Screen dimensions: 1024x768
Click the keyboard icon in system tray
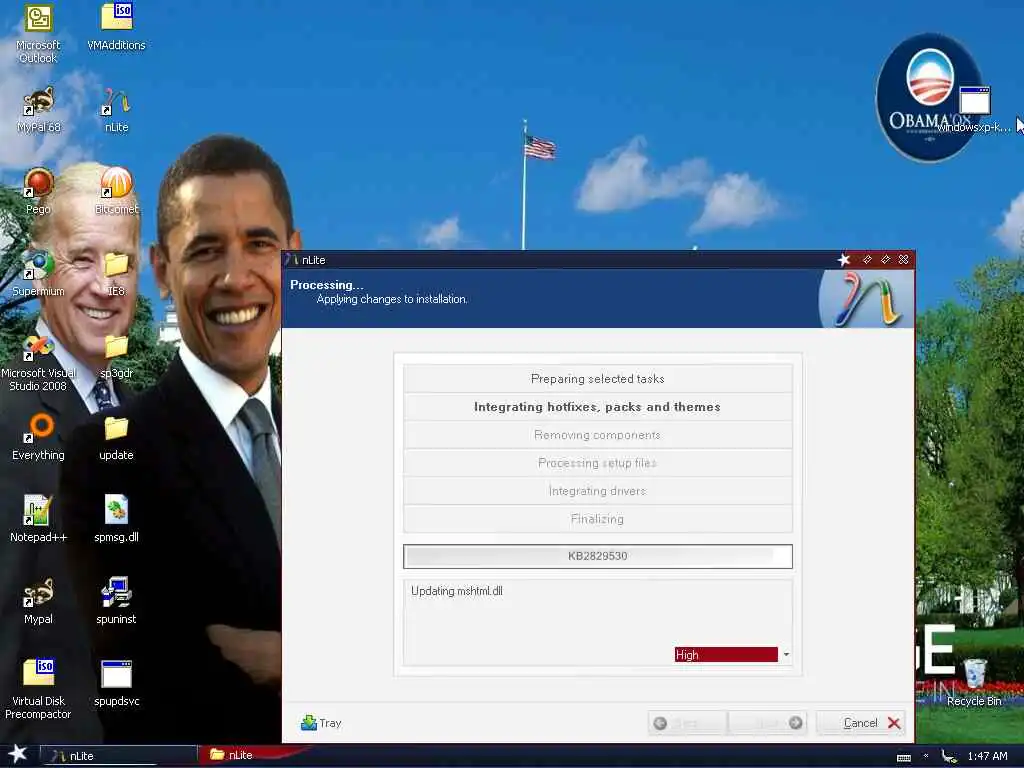[x=904, y=757]
